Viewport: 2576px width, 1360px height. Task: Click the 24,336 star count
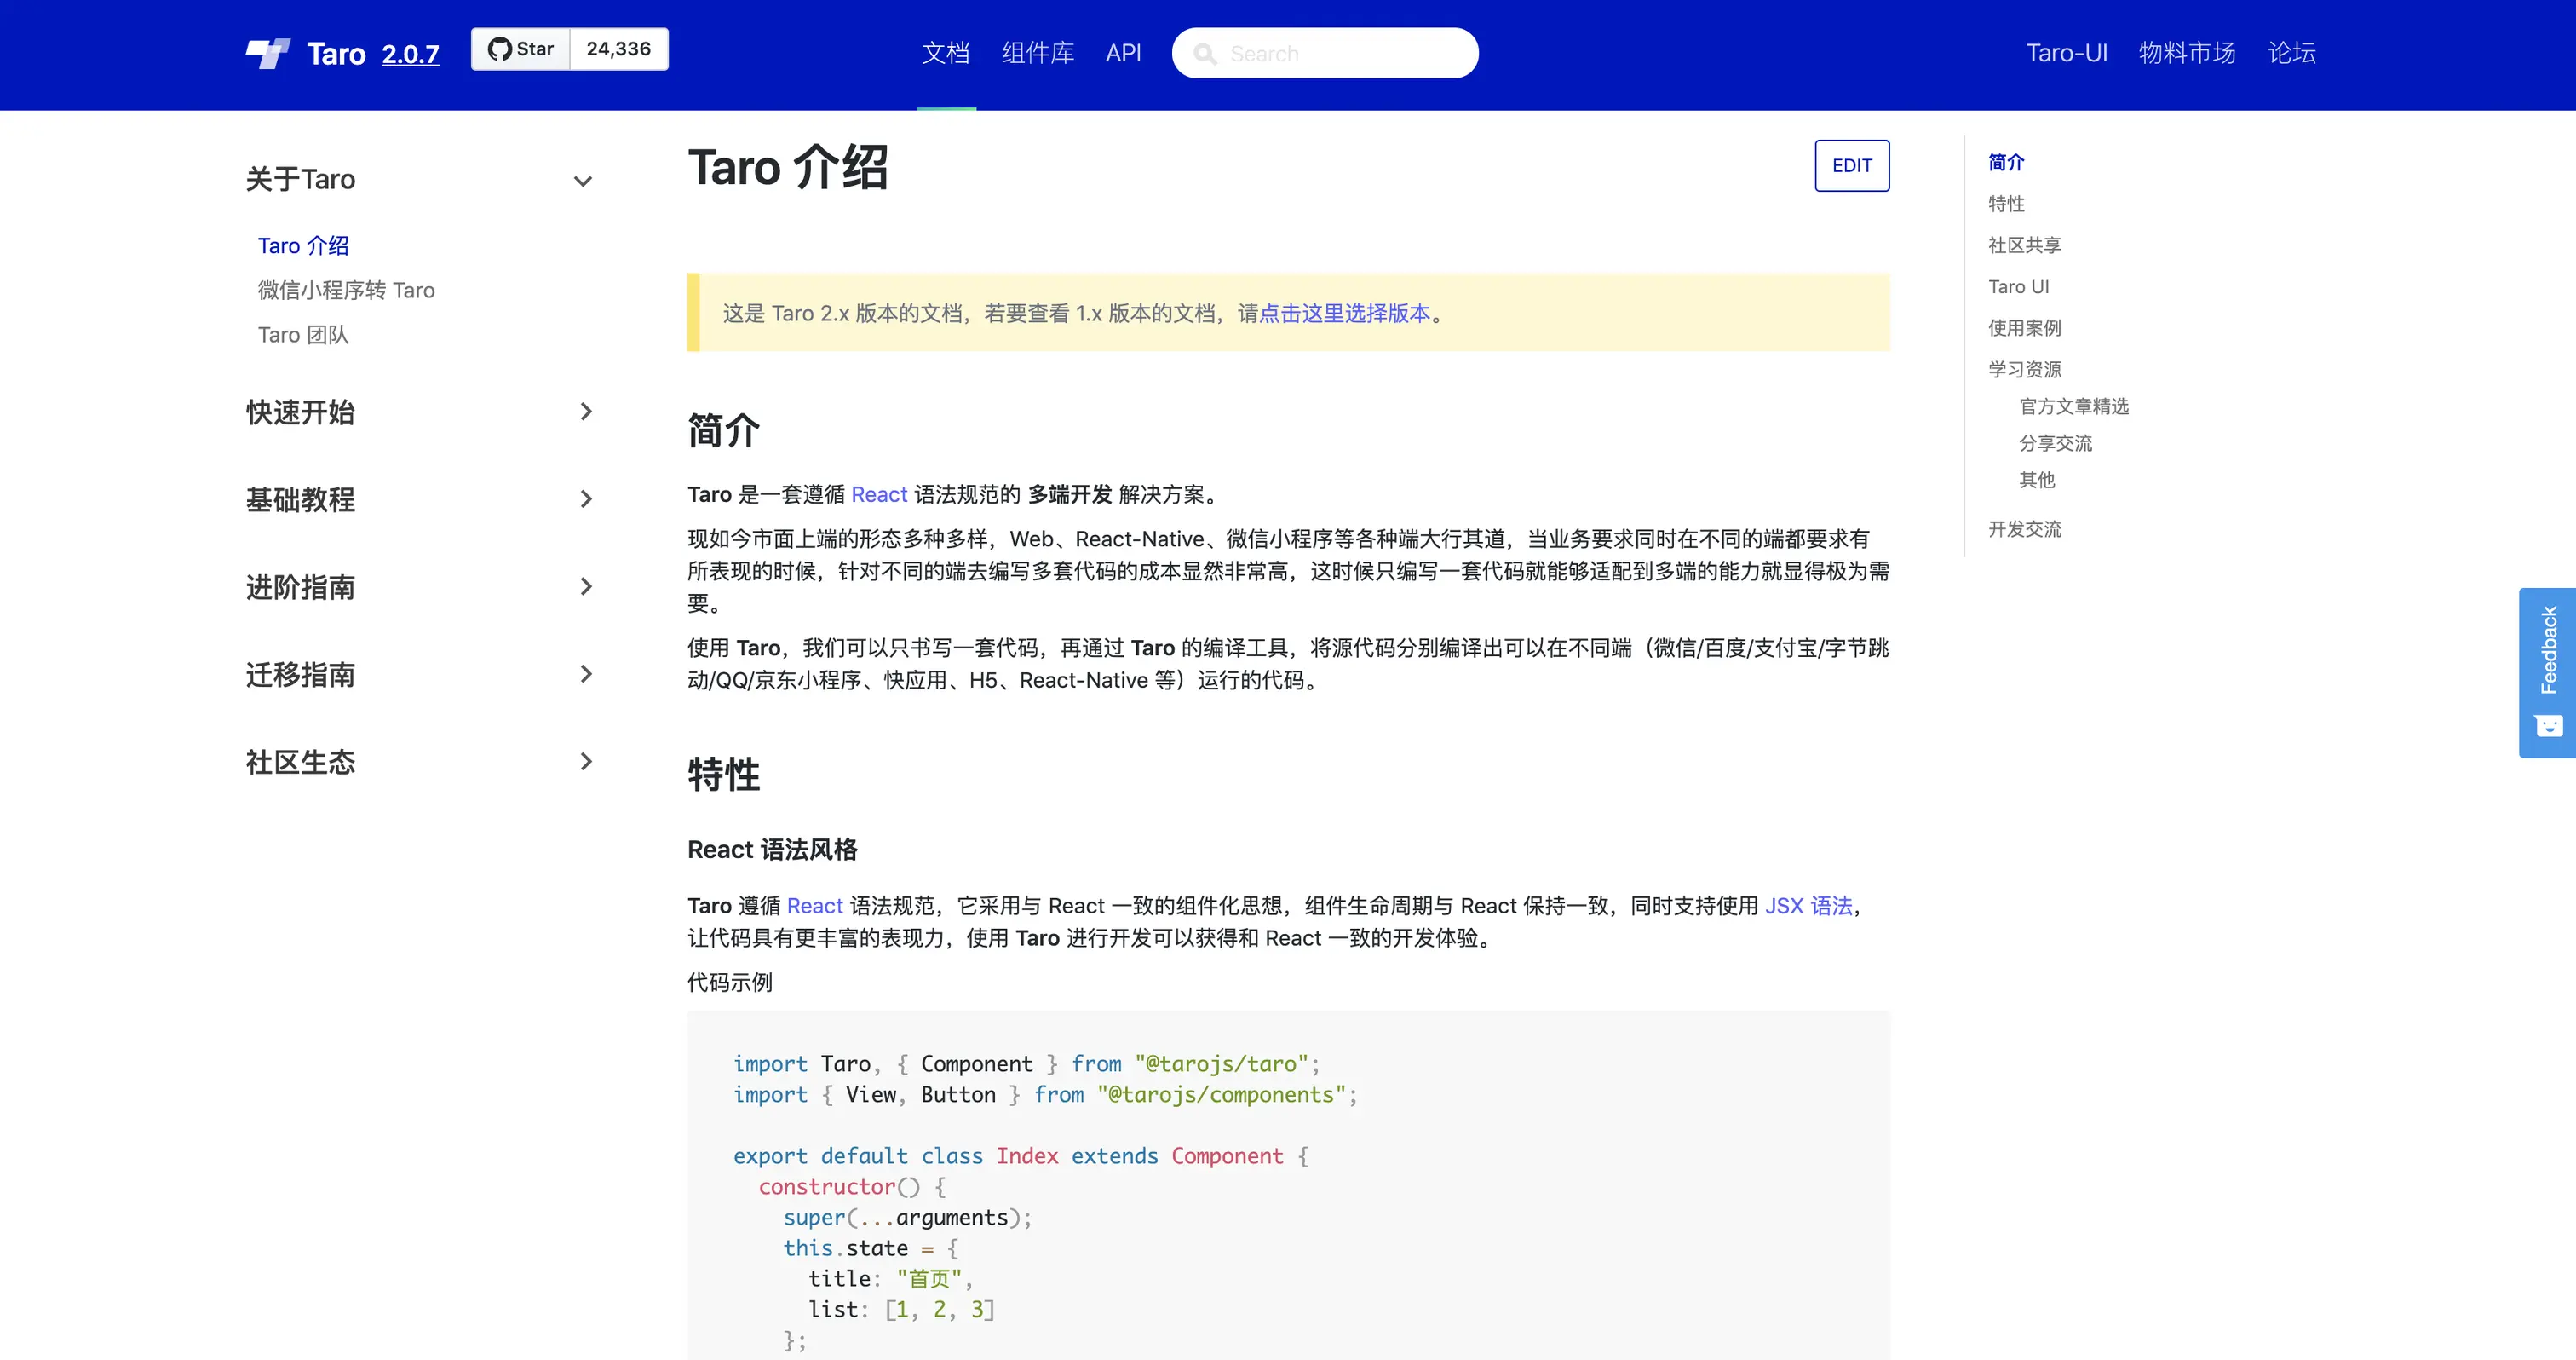tap(617, 48)
